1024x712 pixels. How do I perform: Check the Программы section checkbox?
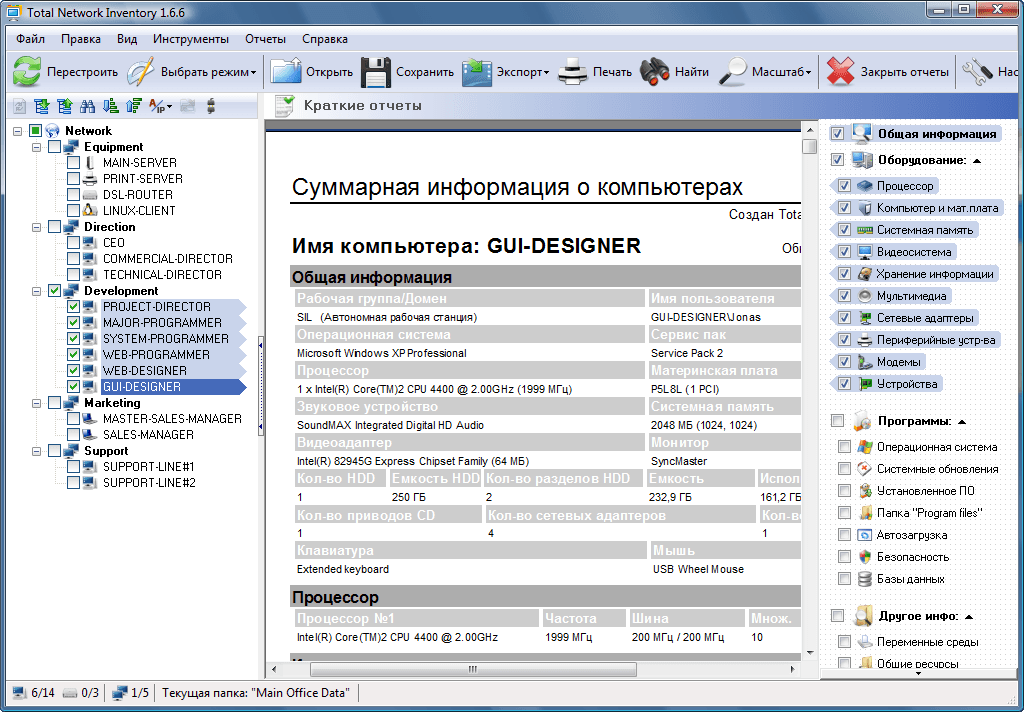pyautogui.click(x=837, y=421)
